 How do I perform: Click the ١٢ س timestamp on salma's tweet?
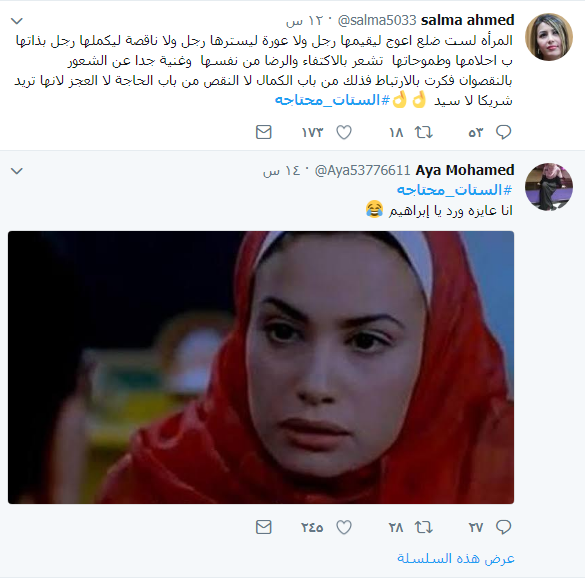tap(303, 21)
